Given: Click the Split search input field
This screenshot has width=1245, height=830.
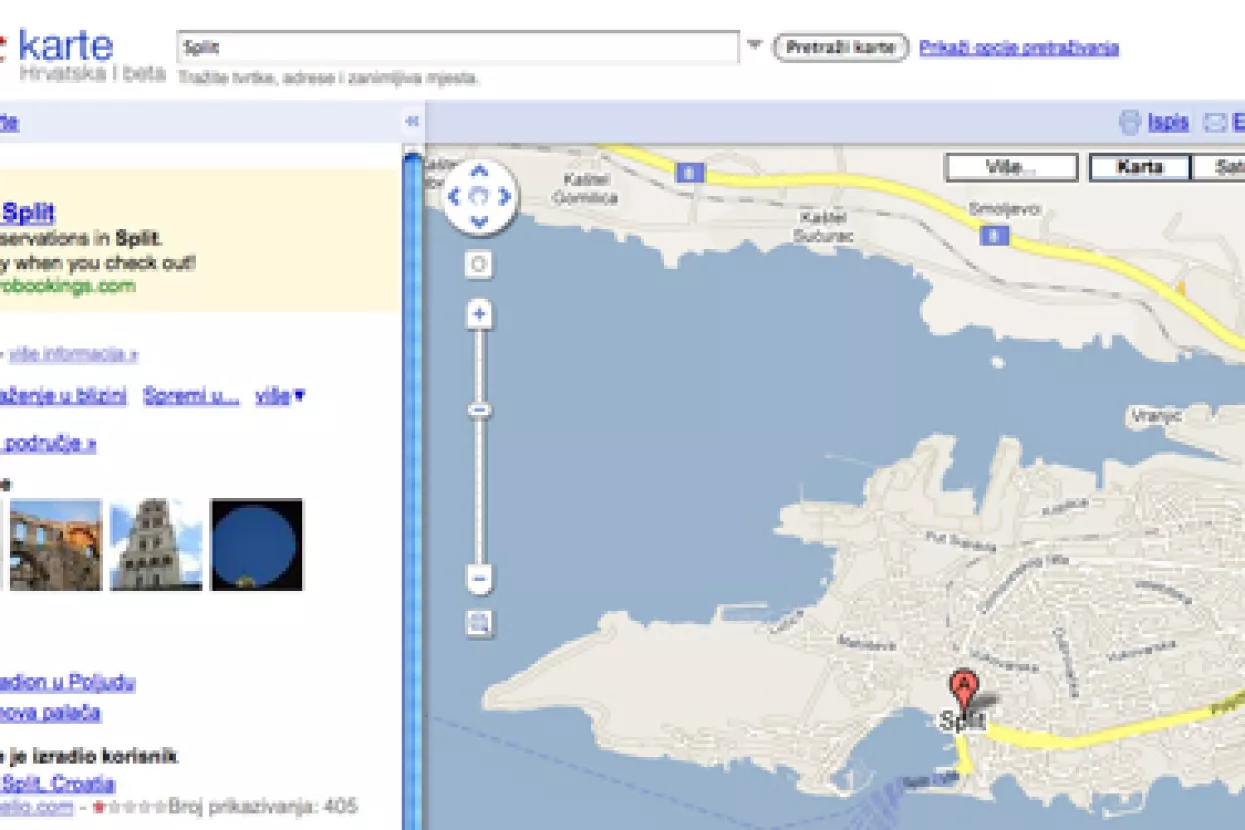Looking at the screenshot, I should tap(458, 48).
